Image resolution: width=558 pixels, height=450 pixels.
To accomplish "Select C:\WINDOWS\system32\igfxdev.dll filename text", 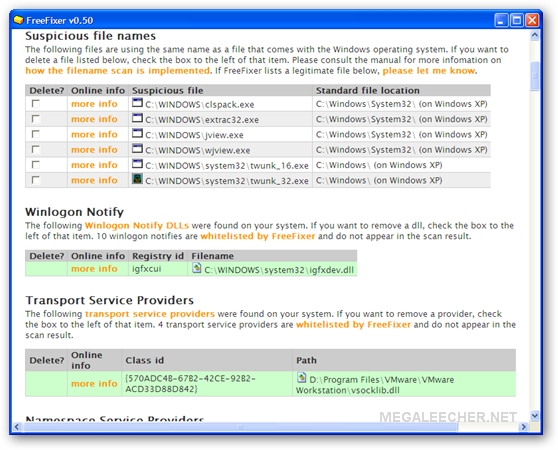I will [279, 270].
